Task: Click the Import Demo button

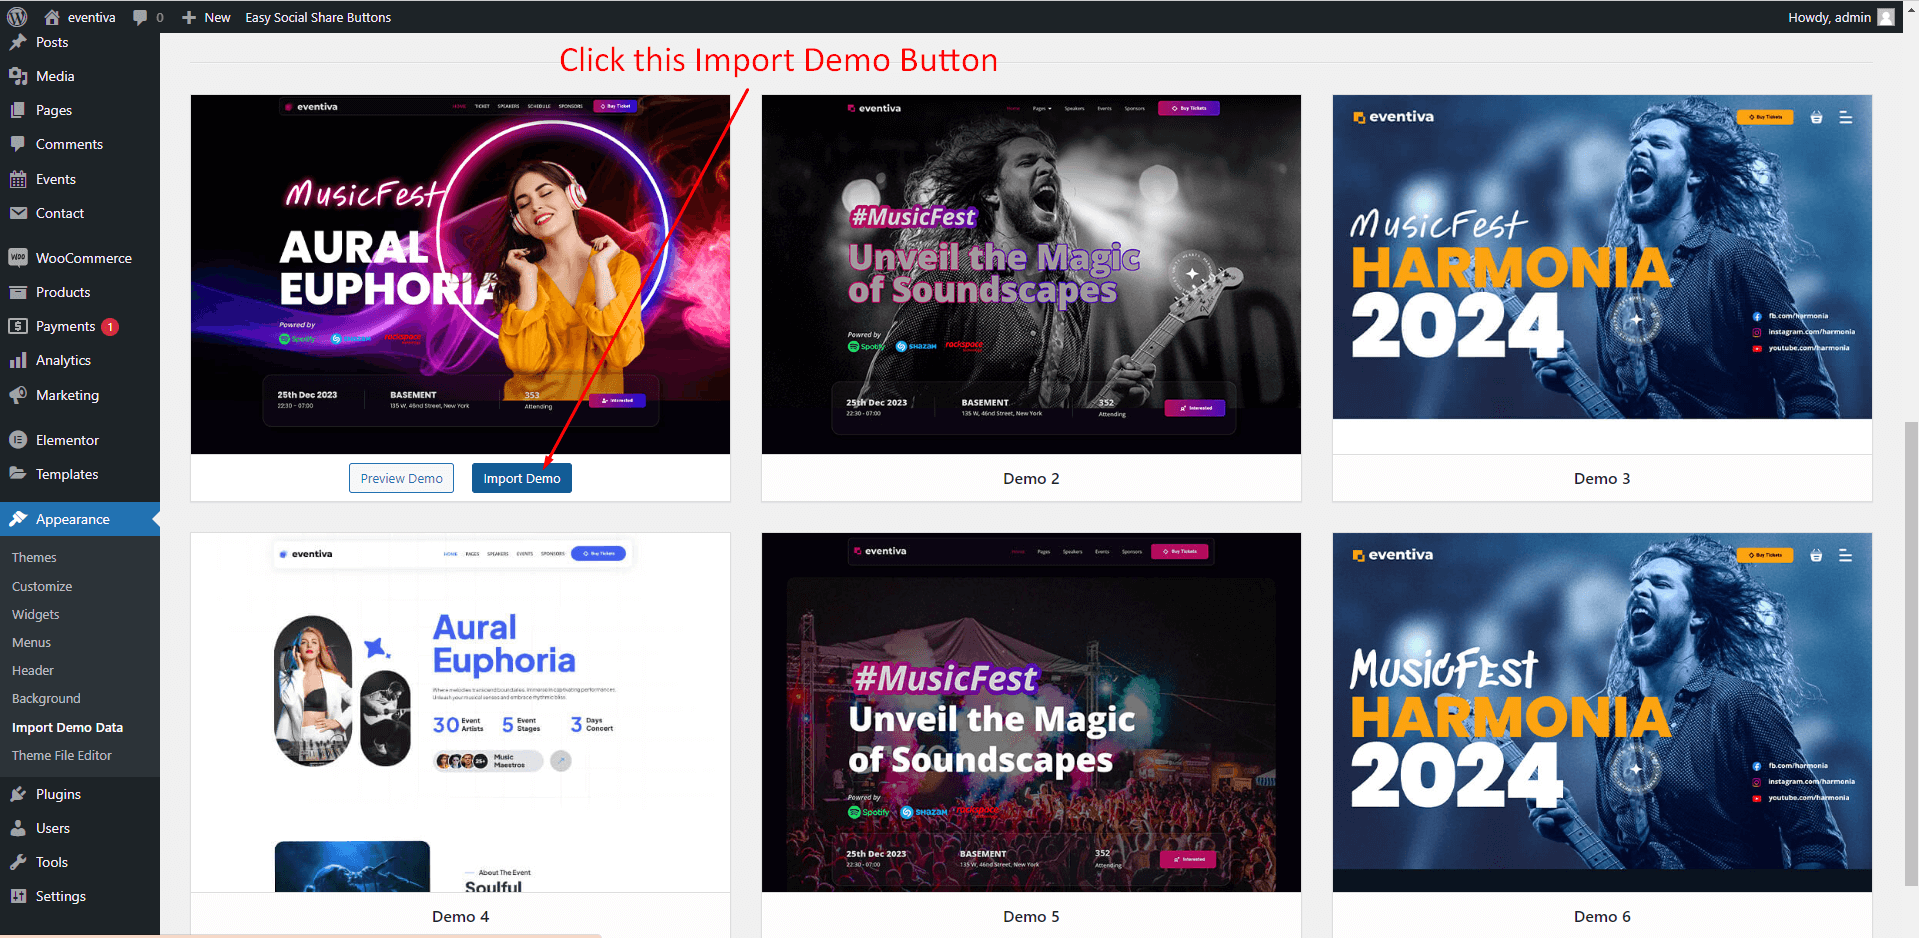Action: [522, 478]
